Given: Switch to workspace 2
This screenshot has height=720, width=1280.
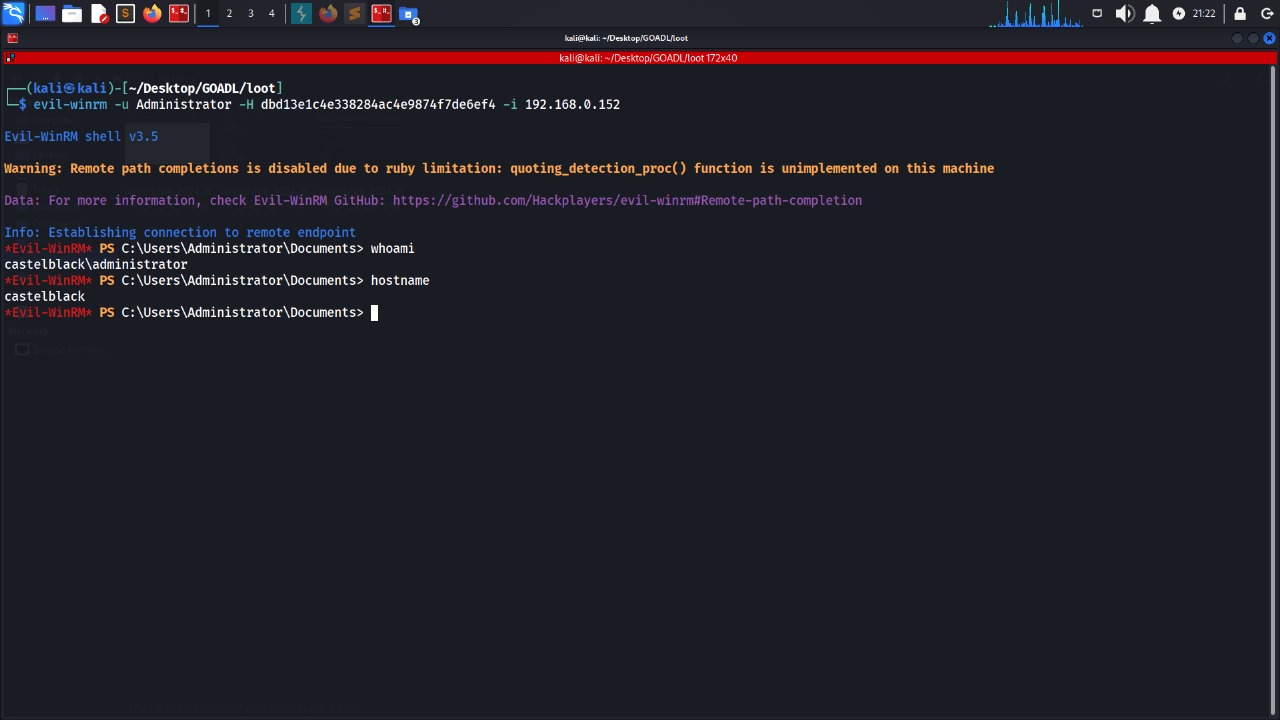Looking at the screenshot, I should (x=229, y=13).
